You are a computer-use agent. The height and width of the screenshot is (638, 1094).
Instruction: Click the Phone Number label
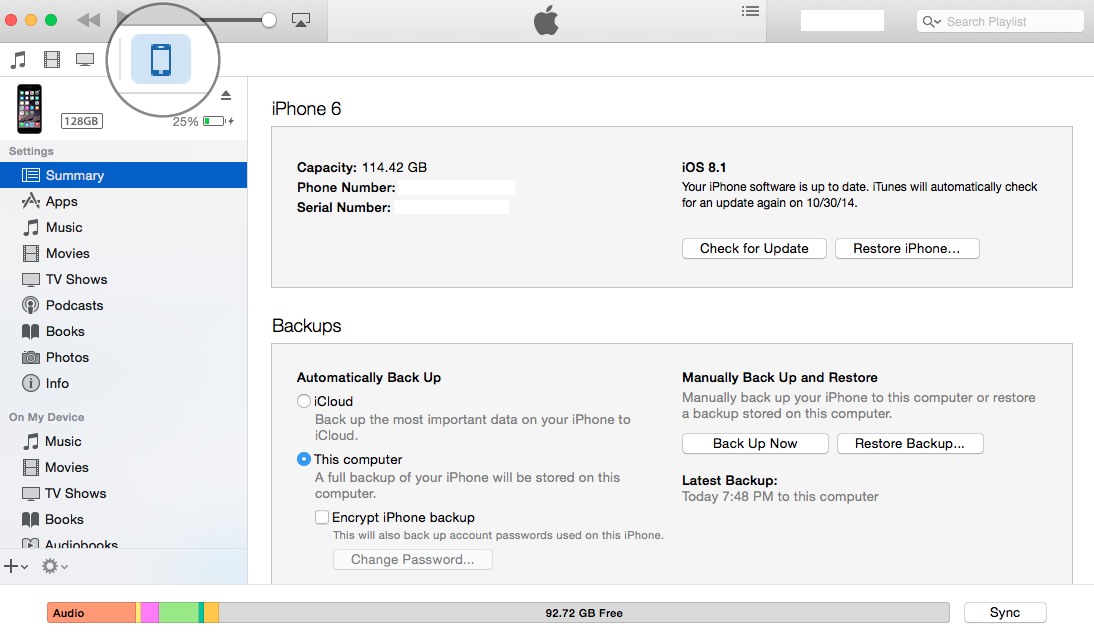click(346, 187)
